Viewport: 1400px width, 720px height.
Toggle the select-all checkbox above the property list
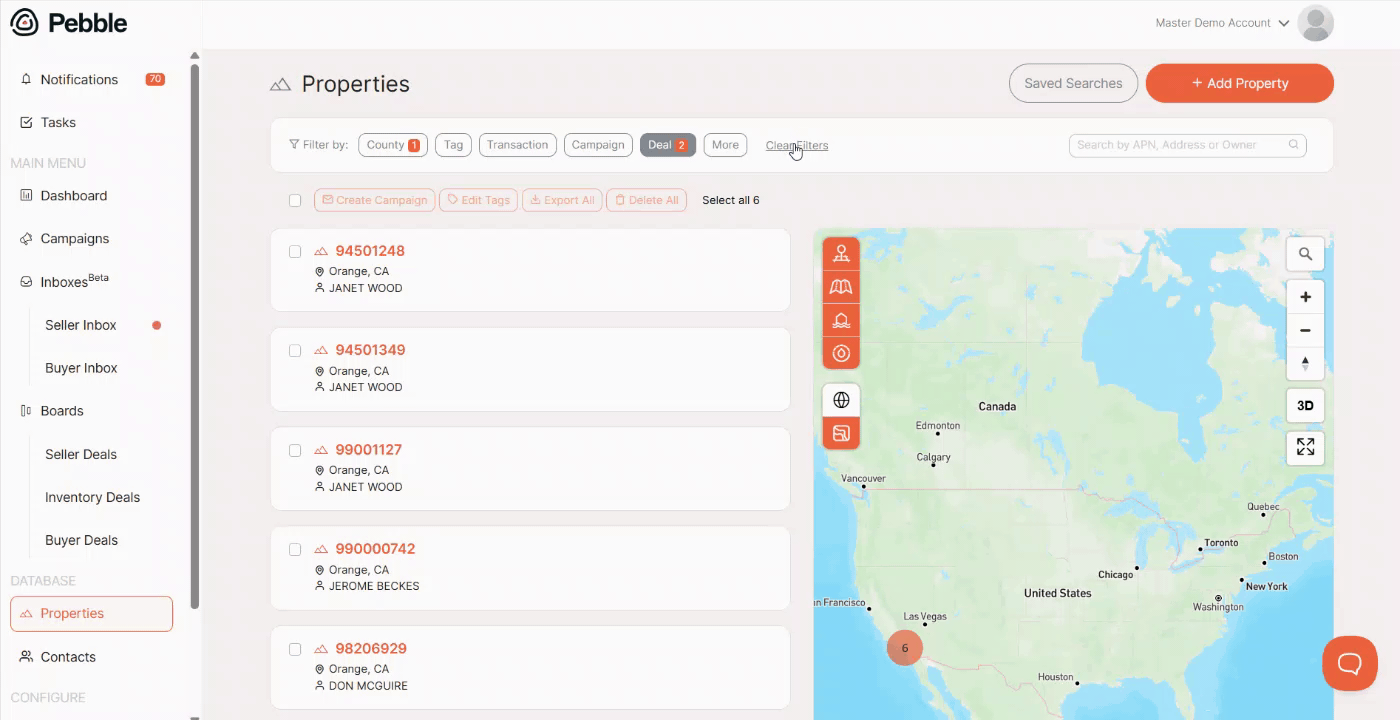coord(295,200)
